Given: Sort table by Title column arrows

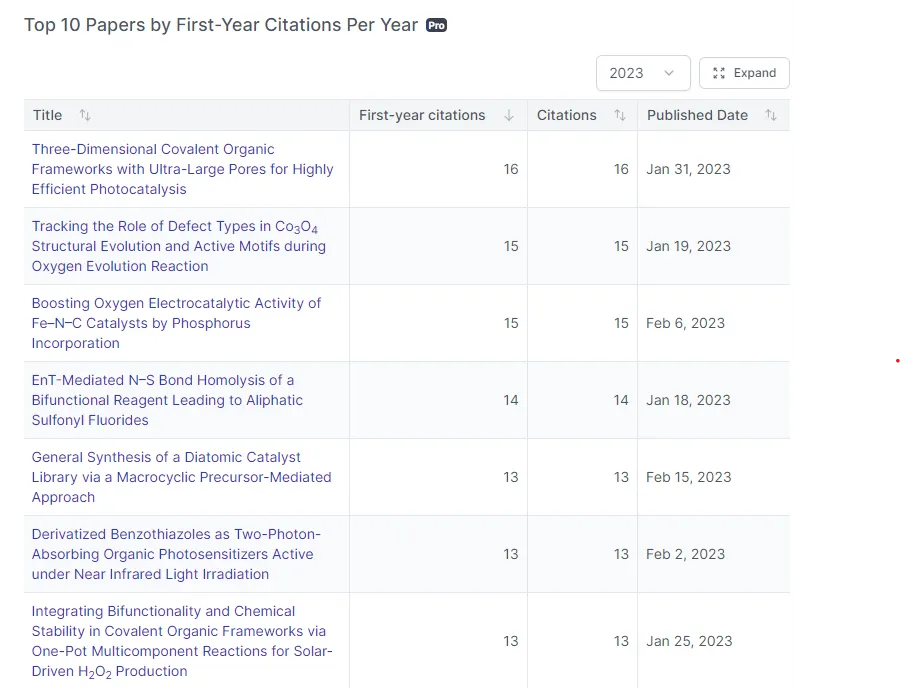Looking at the screenshot, I should (x=85, y=115).
